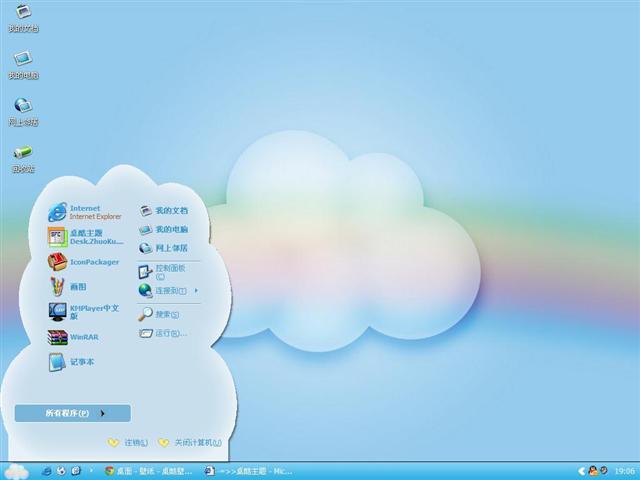Open 我的电脑 in start menu right column
The width and height of the screenshot is (640, 480).
[x=164, y=229]
